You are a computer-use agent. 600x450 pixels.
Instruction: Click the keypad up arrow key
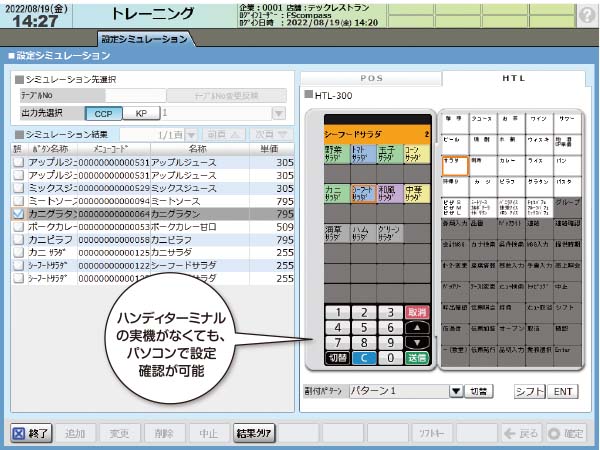(417, 326)
